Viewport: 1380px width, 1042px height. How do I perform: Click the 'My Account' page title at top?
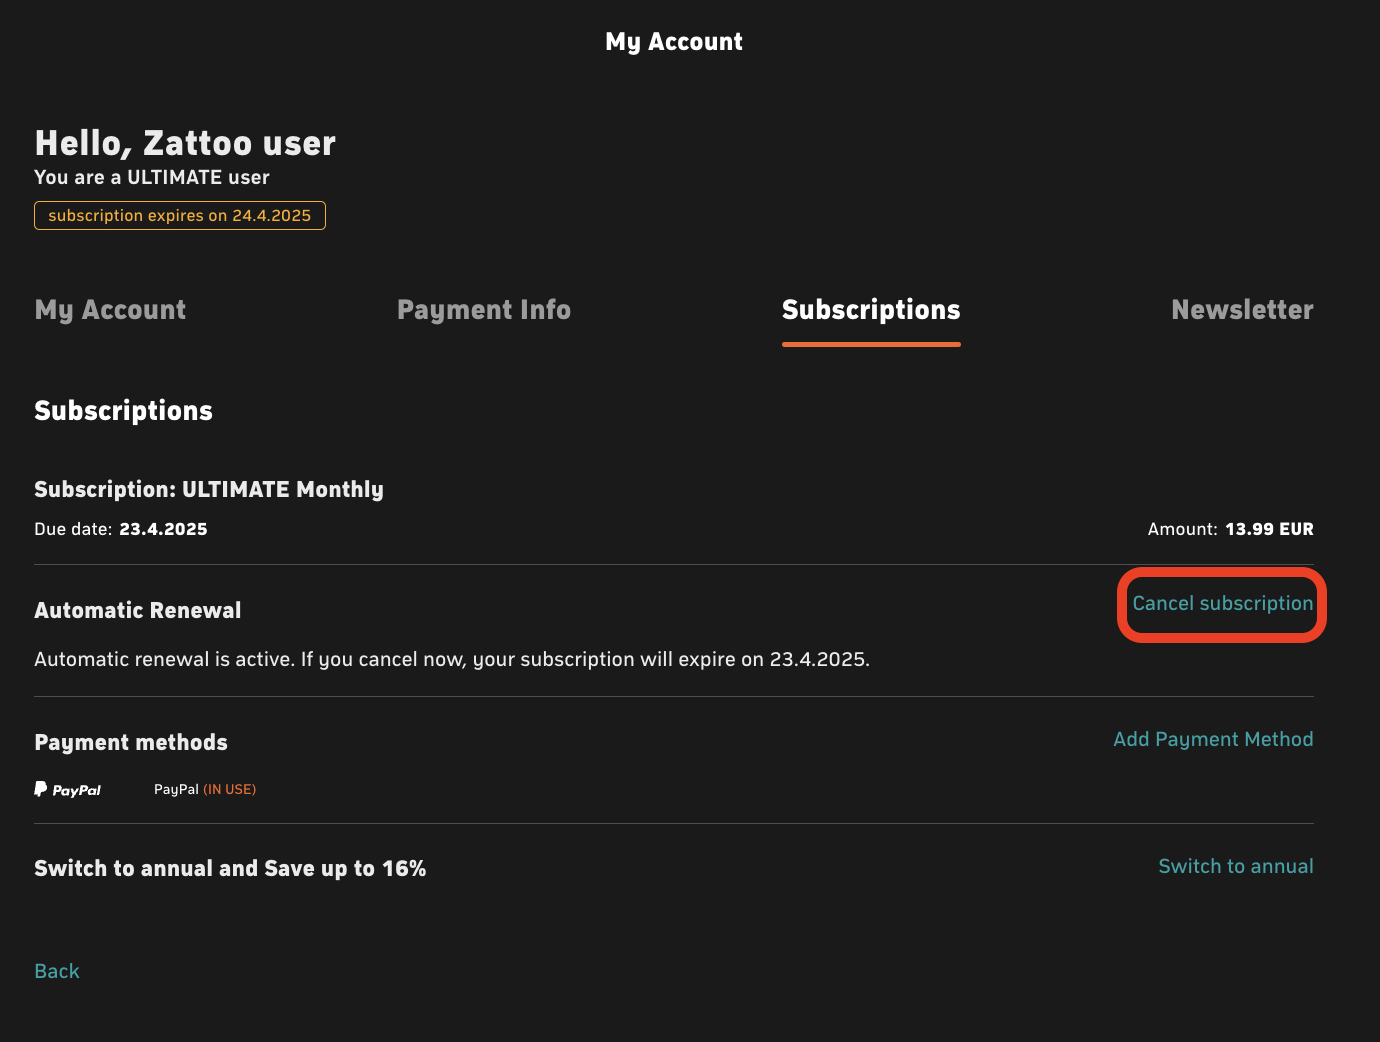[674, 42]
